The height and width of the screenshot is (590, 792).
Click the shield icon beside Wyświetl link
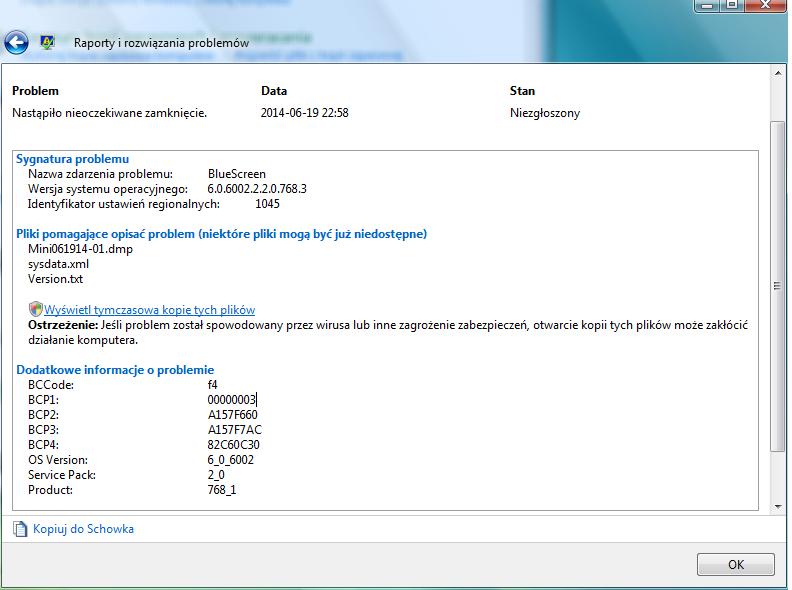coord(35,309)
